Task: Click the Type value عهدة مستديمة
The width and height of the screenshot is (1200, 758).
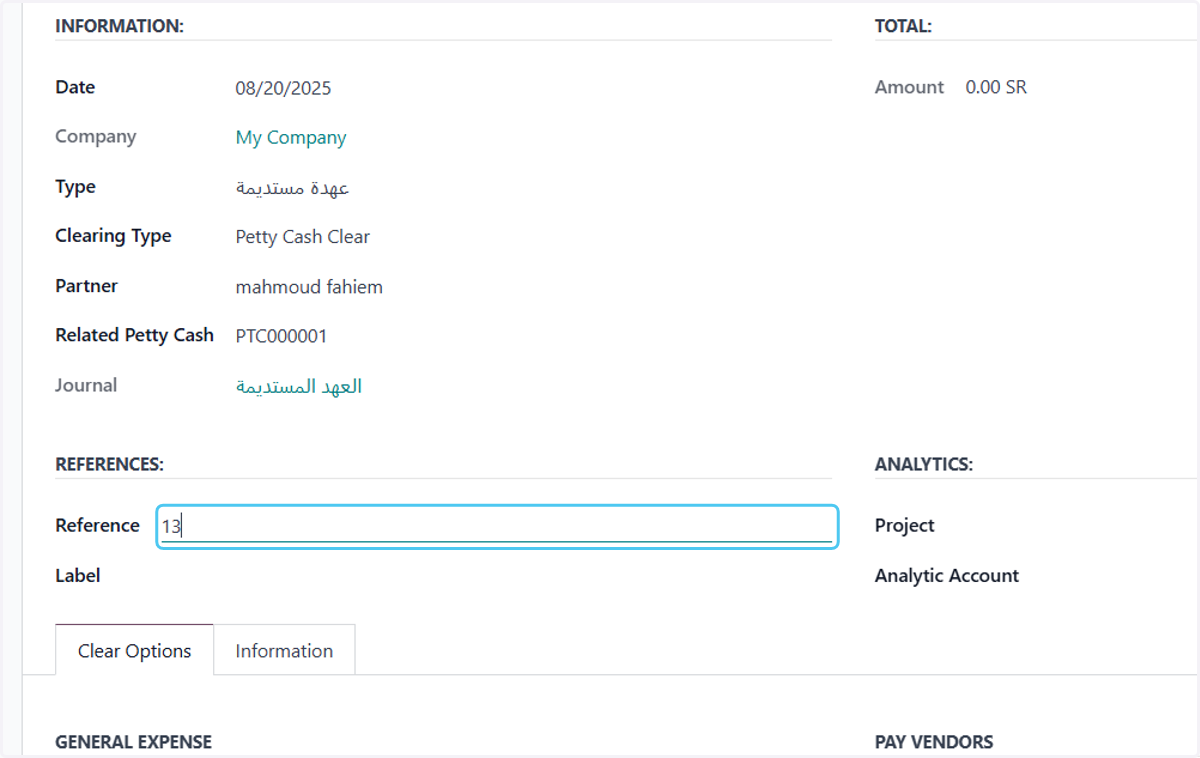Action: (x=292, y=188)
